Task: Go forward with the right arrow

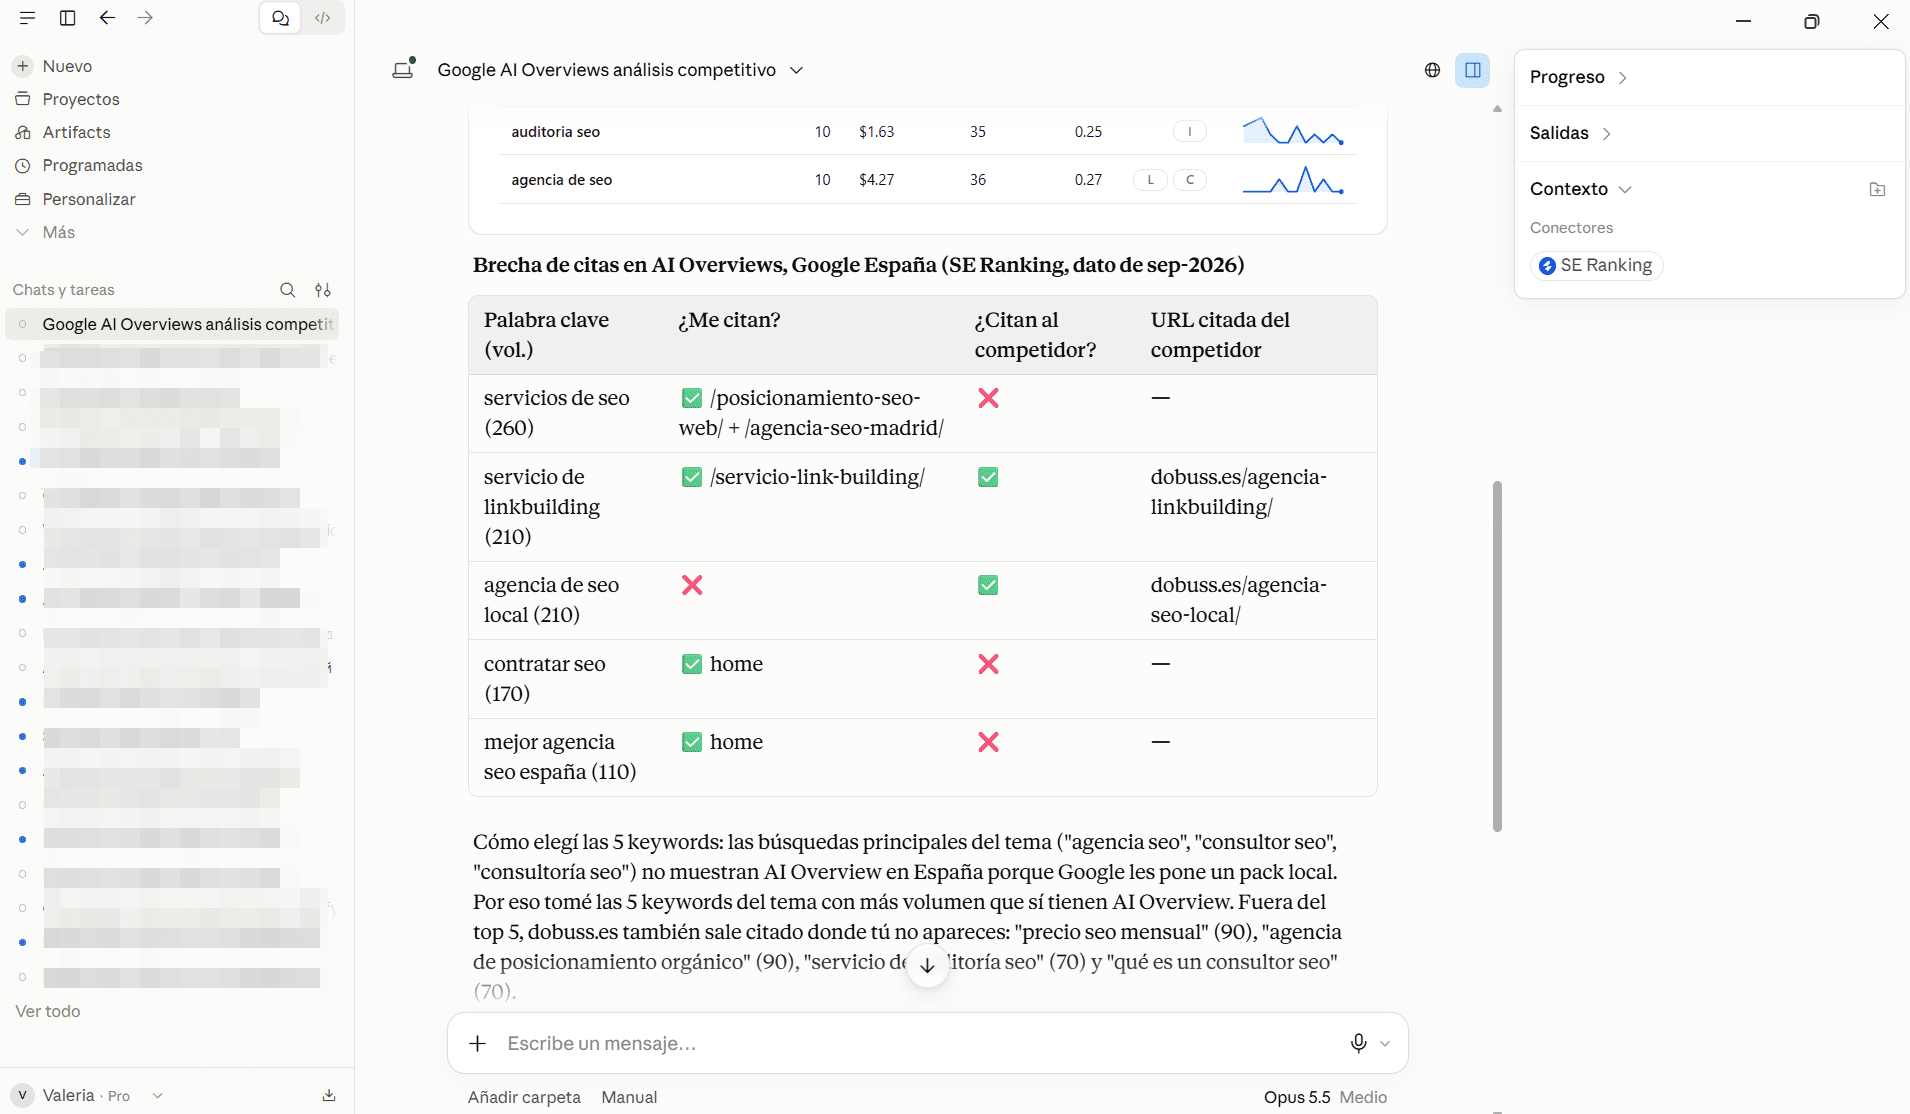Action: click(145, 18)
